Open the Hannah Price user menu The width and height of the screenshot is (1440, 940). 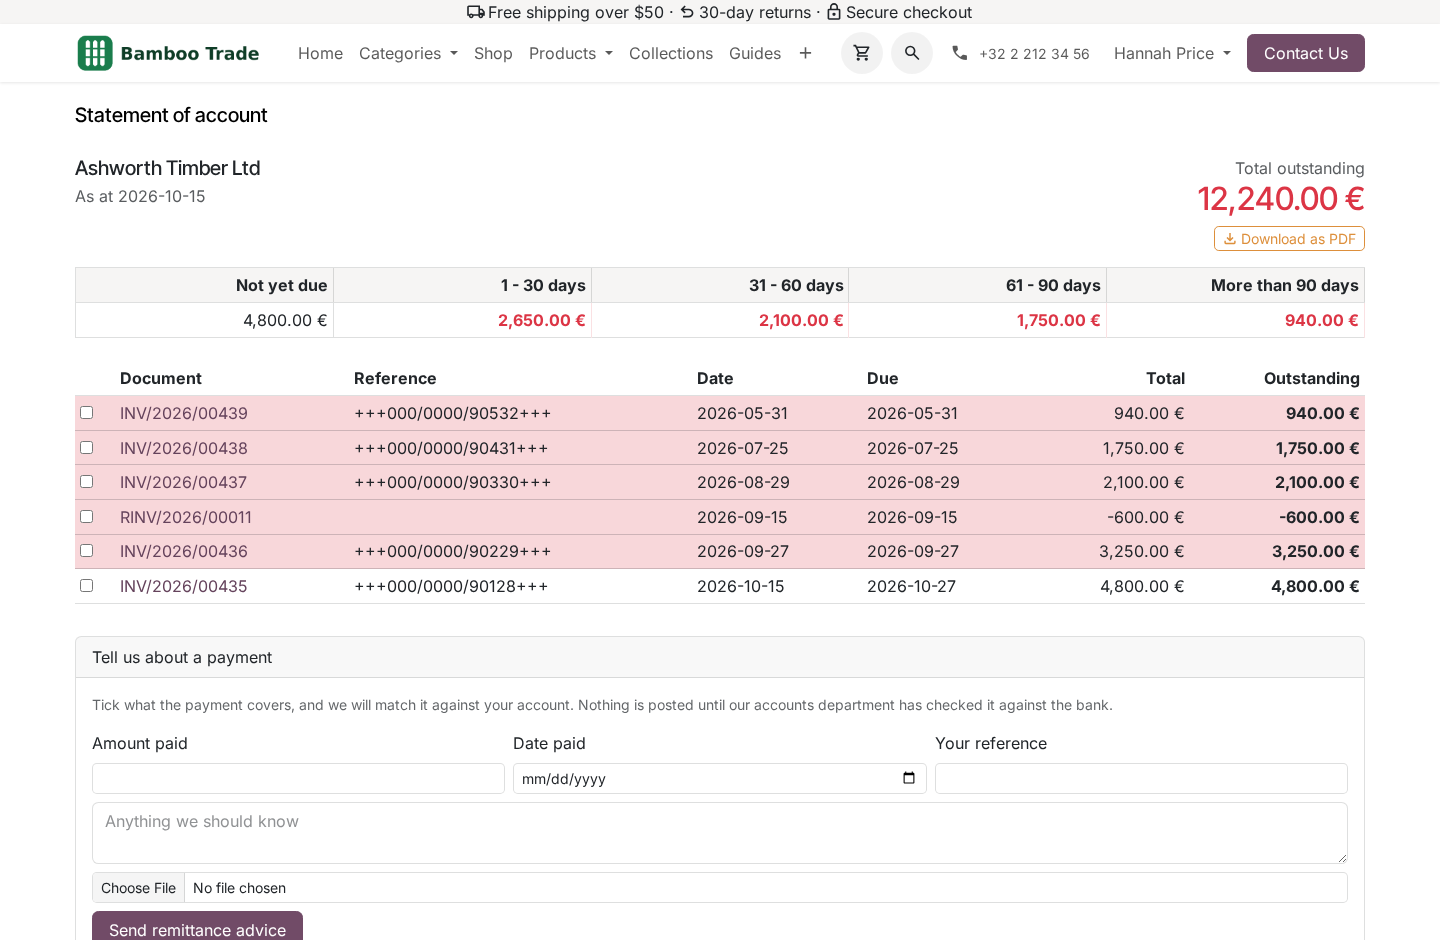[x=1172, y=53]
